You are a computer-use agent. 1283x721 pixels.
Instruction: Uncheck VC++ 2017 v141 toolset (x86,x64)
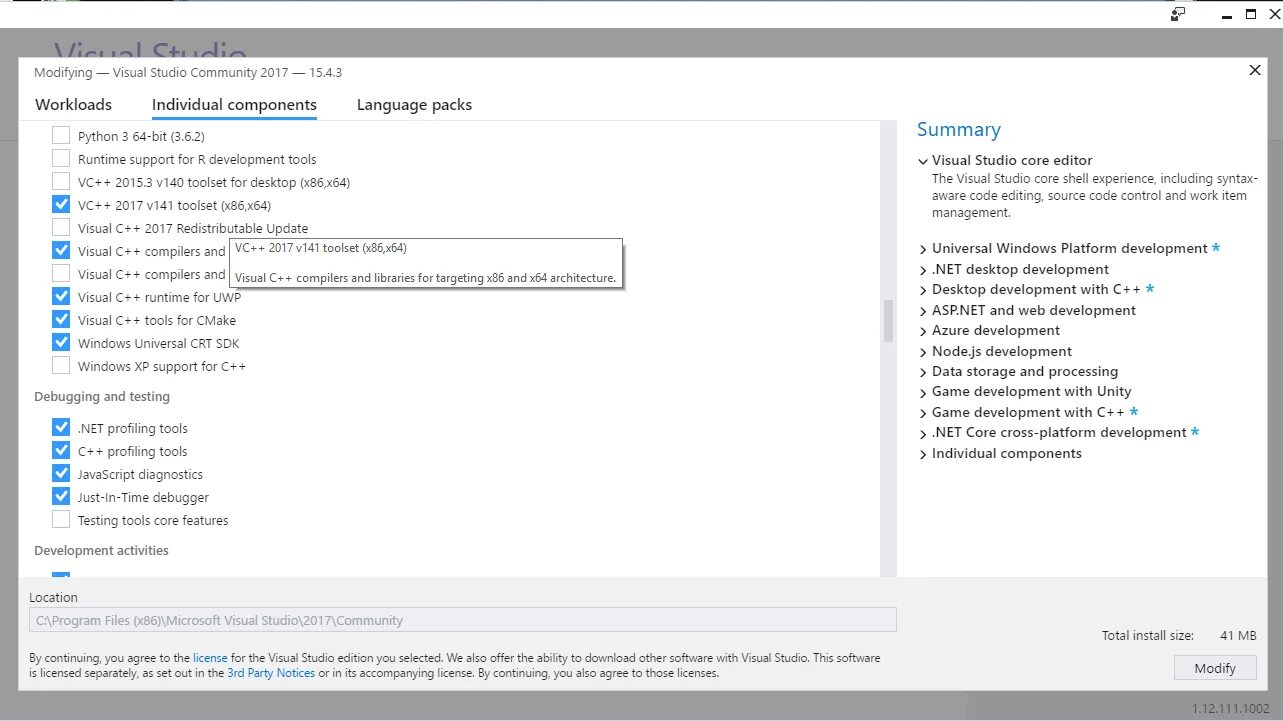point(61,205)
